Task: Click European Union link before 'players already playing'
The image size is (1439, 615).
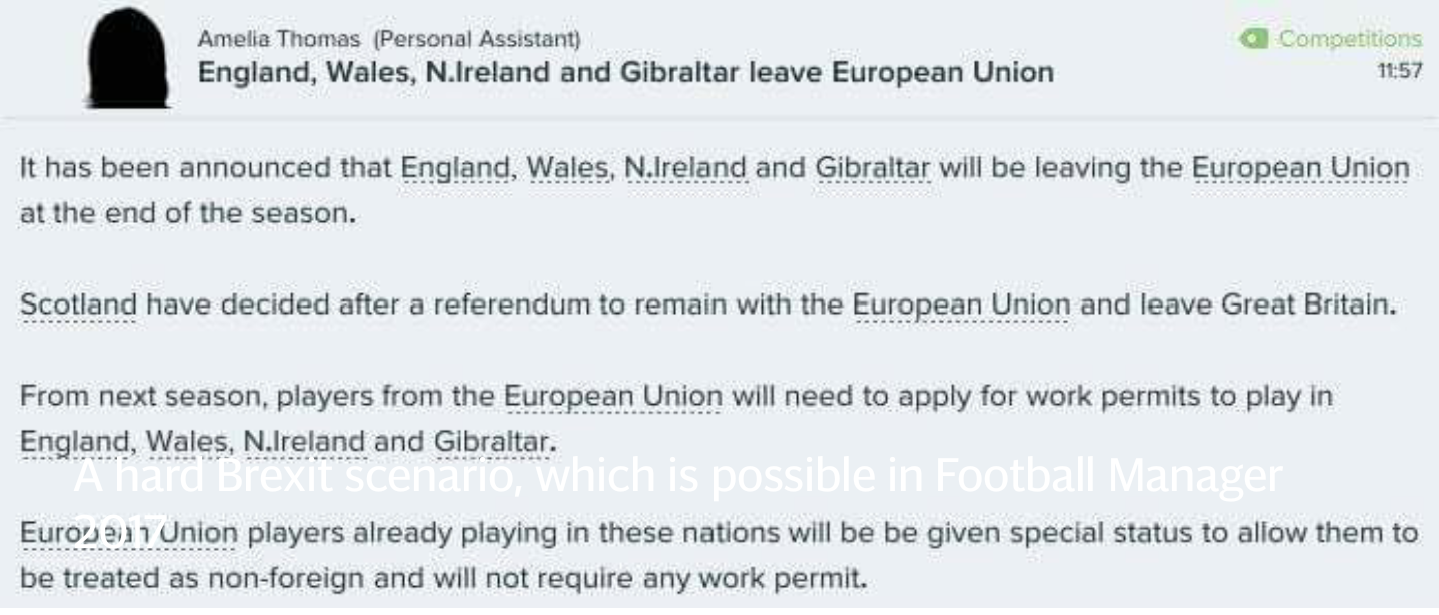Action: click(x=128, y=532)
